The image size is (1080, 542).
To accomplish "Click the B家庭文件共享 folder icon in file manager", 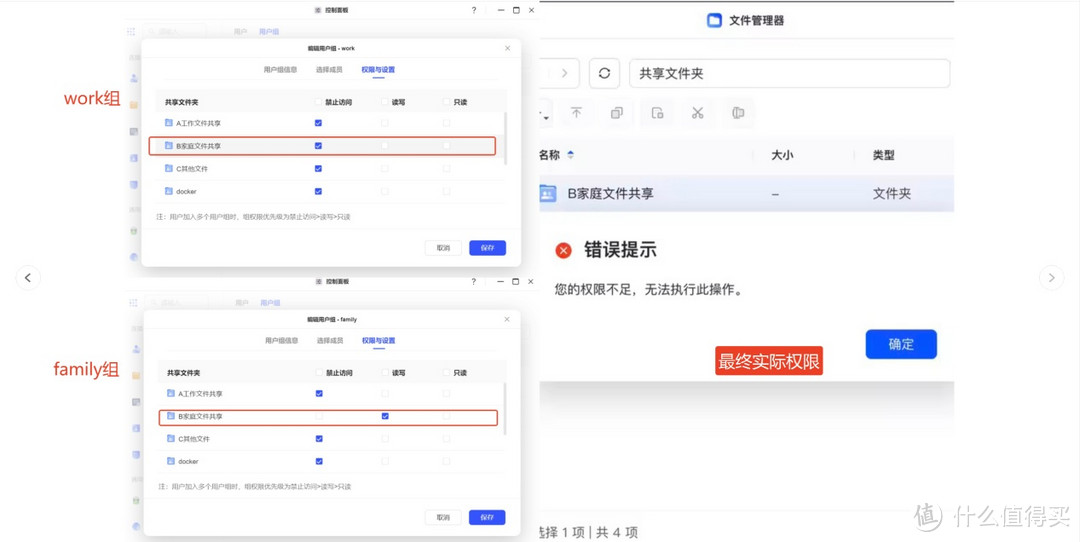I will tap(548, 194).
